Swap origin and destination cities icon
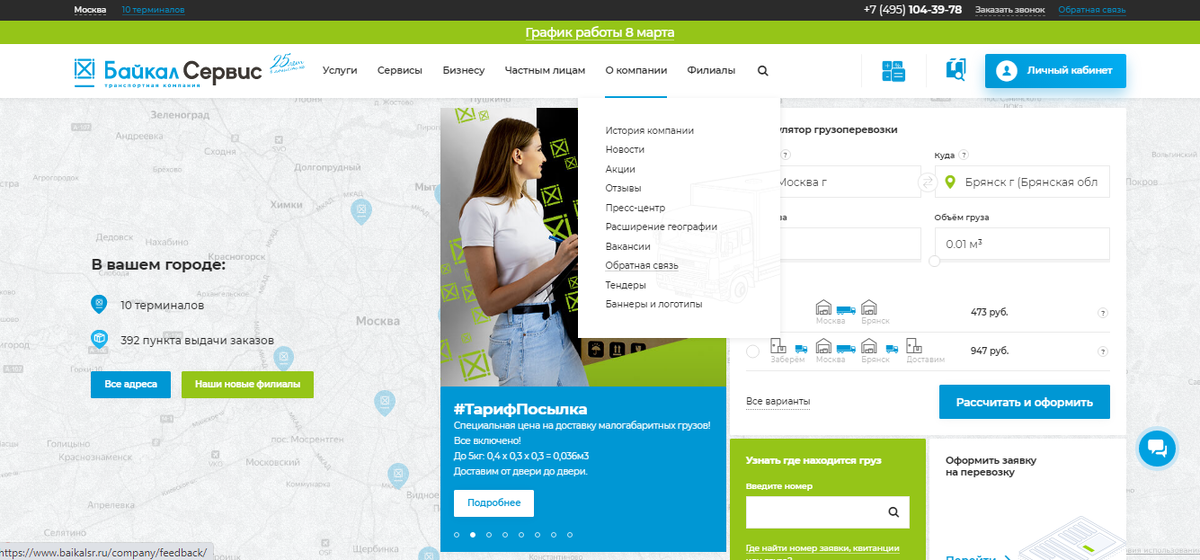This screenshot has width=1200, height=560. click(927, 182)
